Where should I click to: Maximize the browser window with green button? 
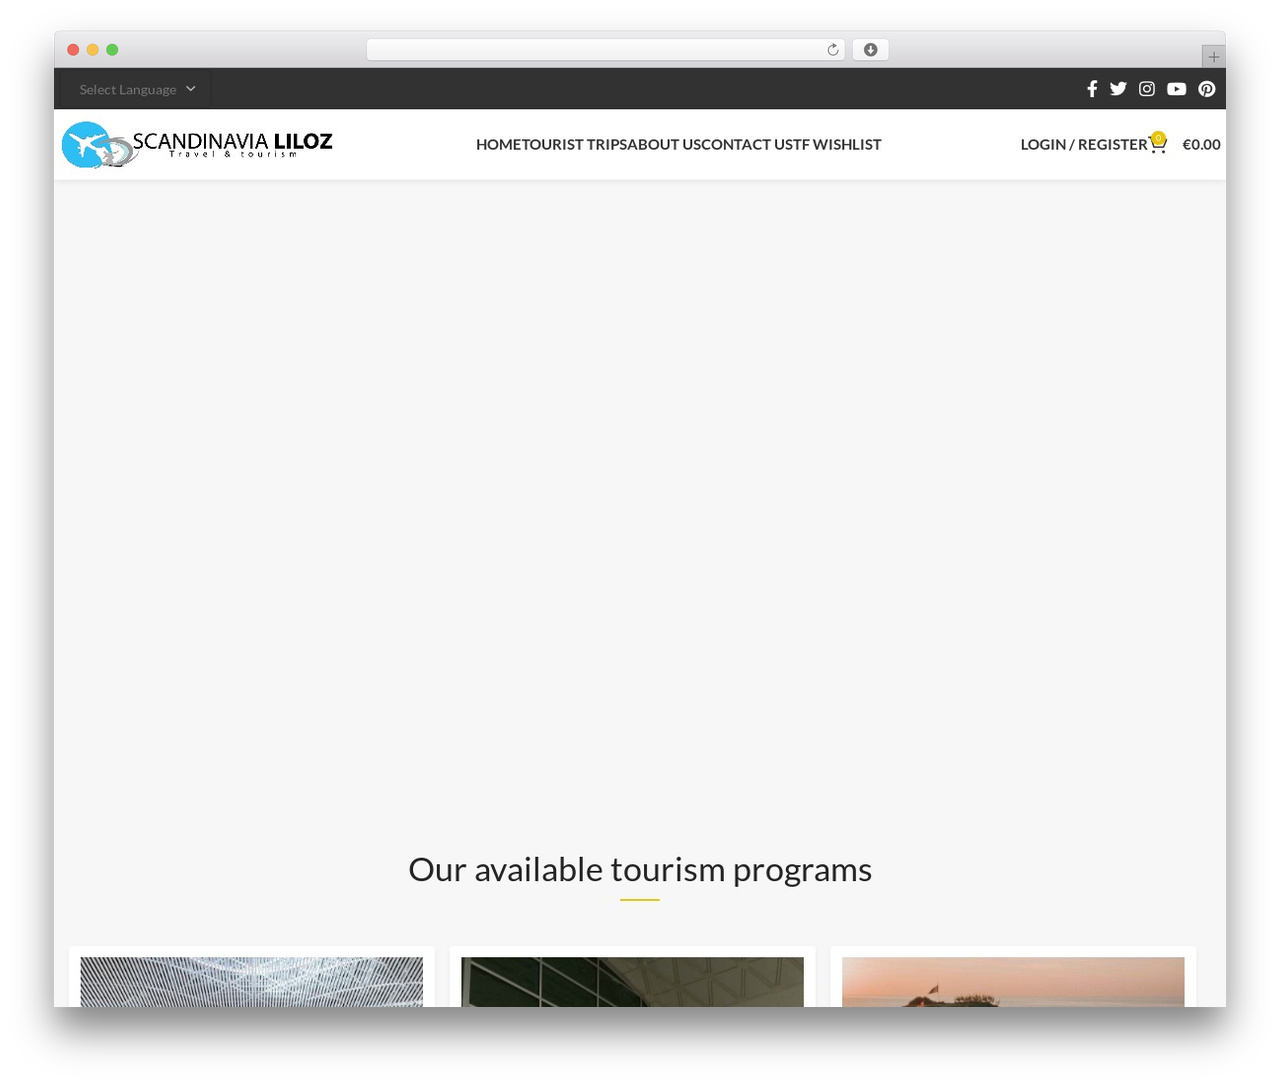tap(112, 50)
